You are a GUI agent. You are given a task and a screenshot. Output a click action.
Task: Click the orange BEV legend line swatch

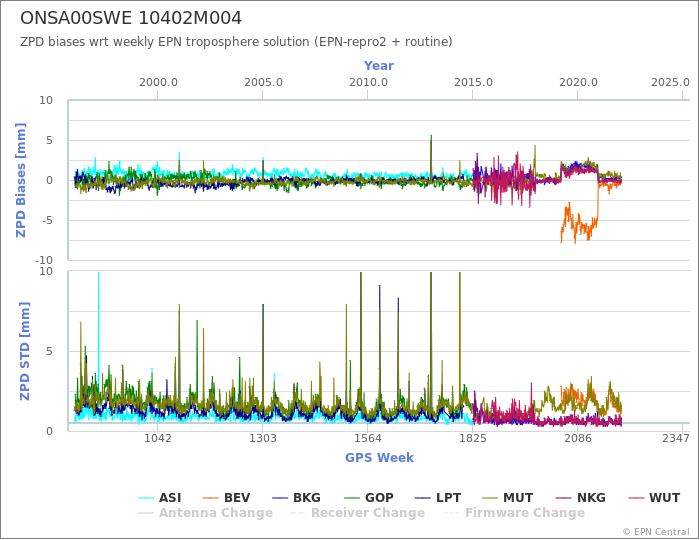coord(210,498)
